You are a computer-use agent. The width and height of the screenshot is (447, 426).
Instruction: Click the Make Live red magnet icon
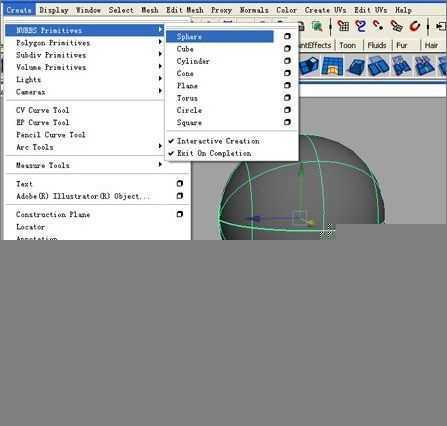(415, 26)
